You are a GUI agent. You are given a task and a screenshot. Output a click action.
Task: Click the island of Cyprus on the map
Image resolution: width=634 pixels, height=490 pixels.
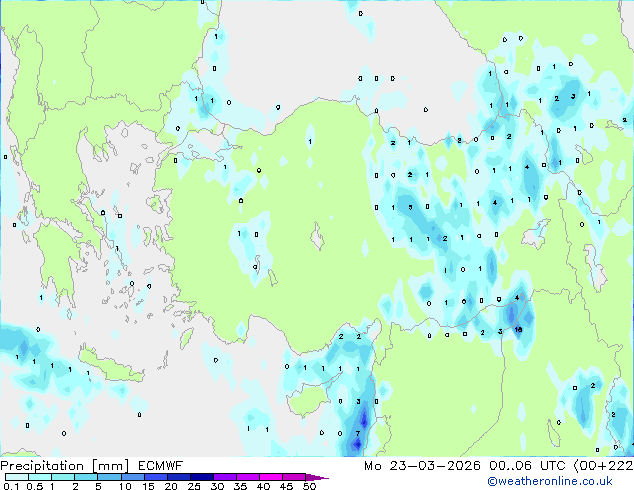click(309, 398)
